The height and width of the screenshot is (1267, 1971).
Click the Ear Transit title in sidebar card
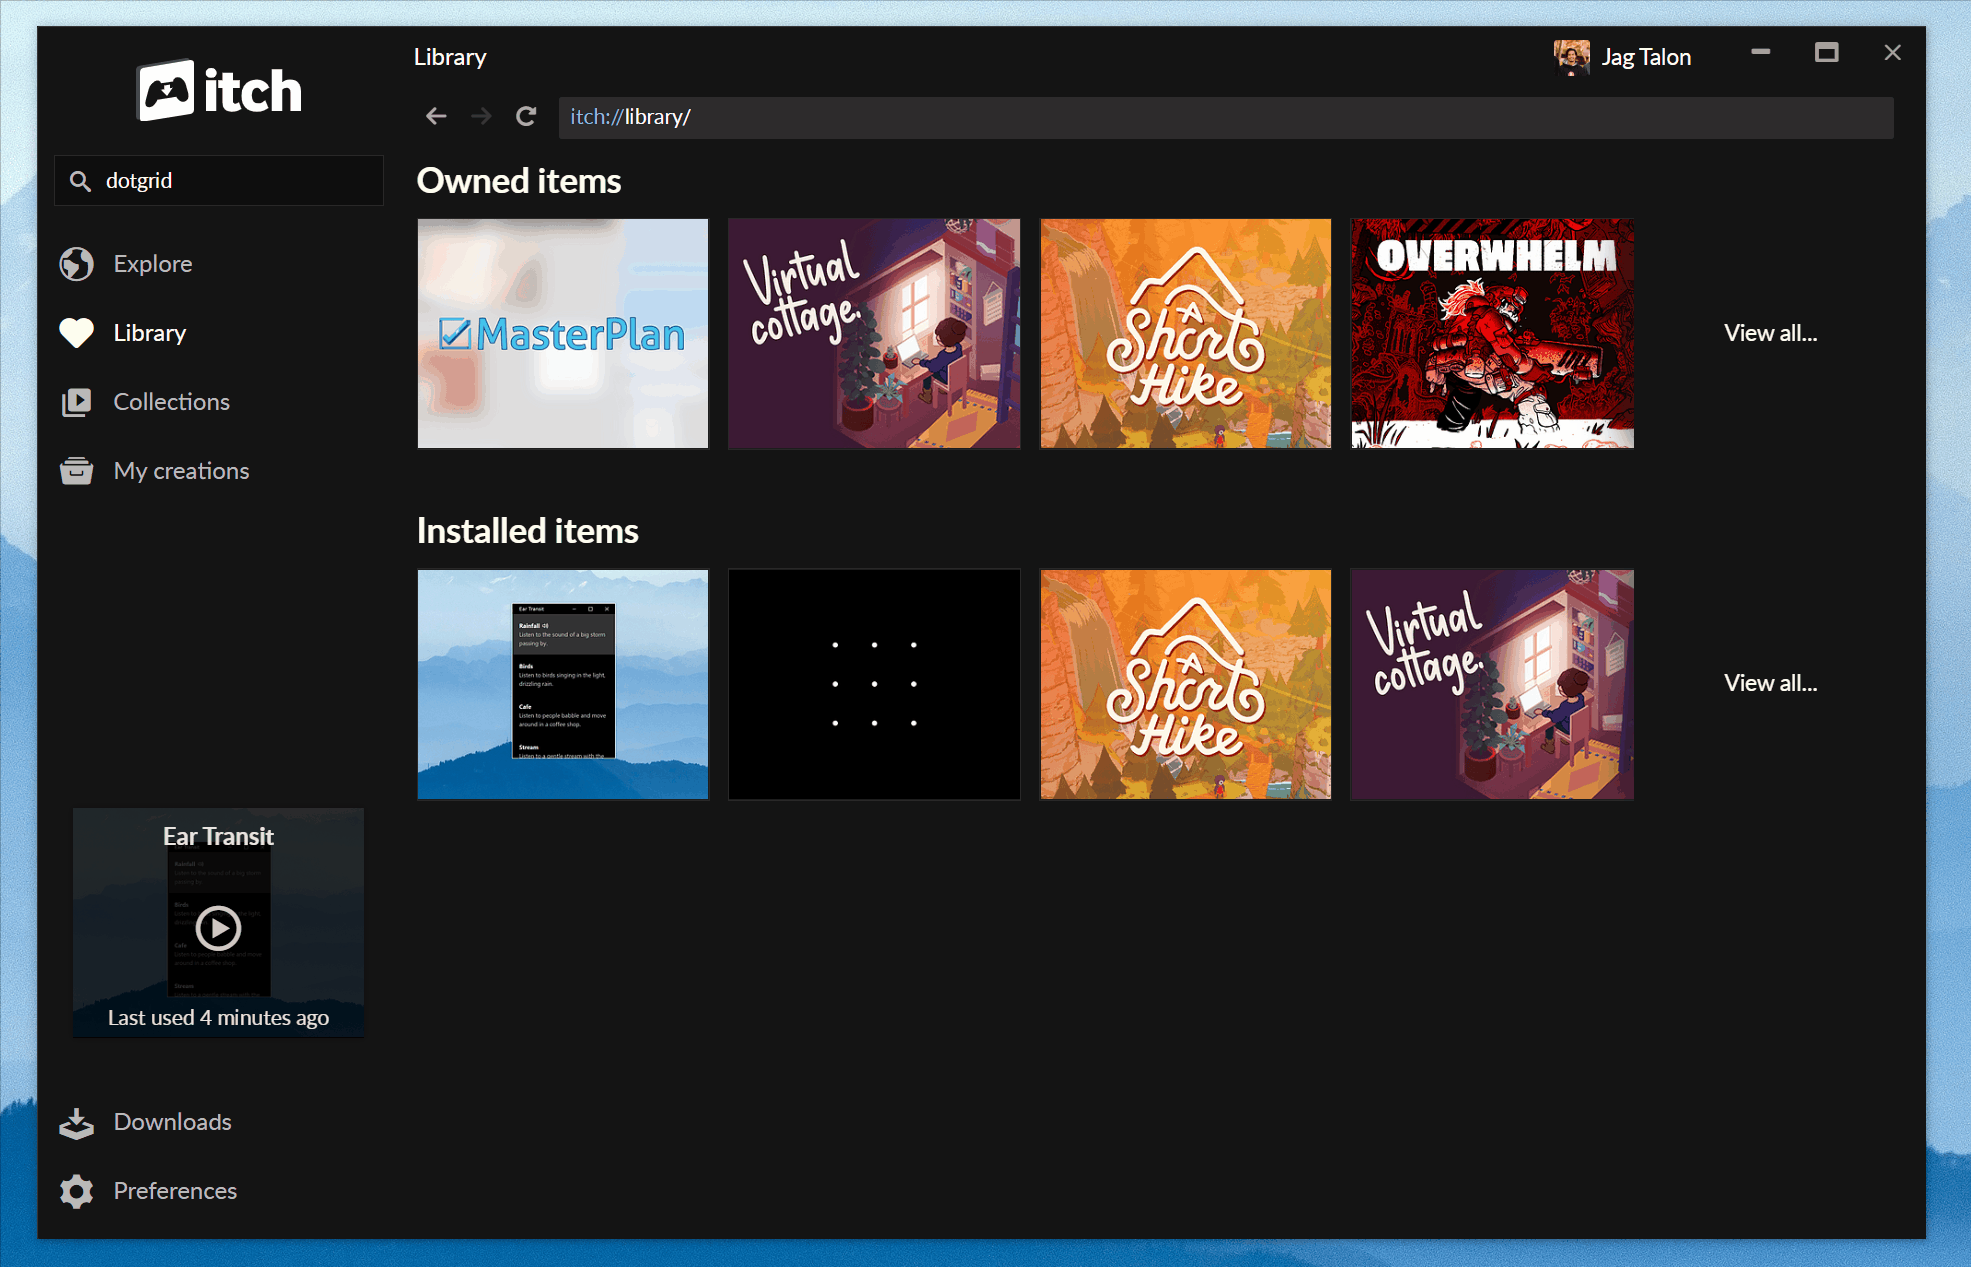pos(218,836)
